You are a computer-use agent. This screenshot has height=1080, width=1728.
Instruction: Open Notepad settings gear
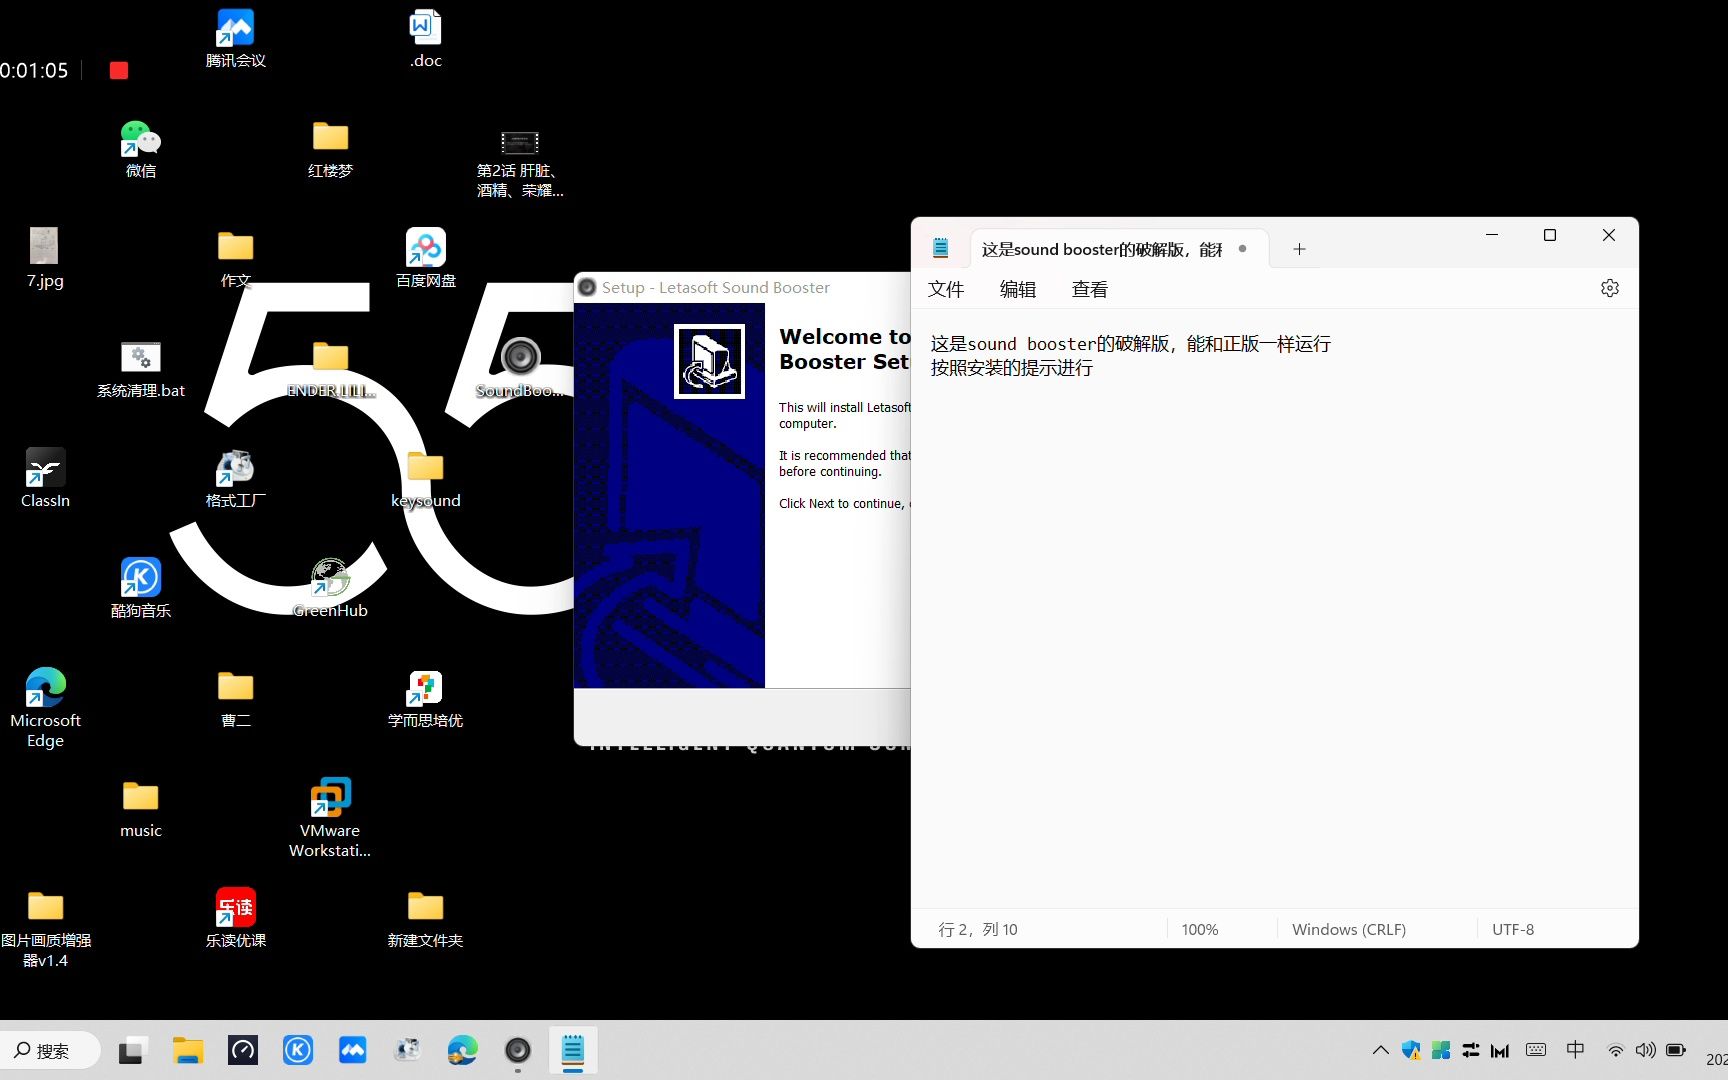[x=1610, y=288]
